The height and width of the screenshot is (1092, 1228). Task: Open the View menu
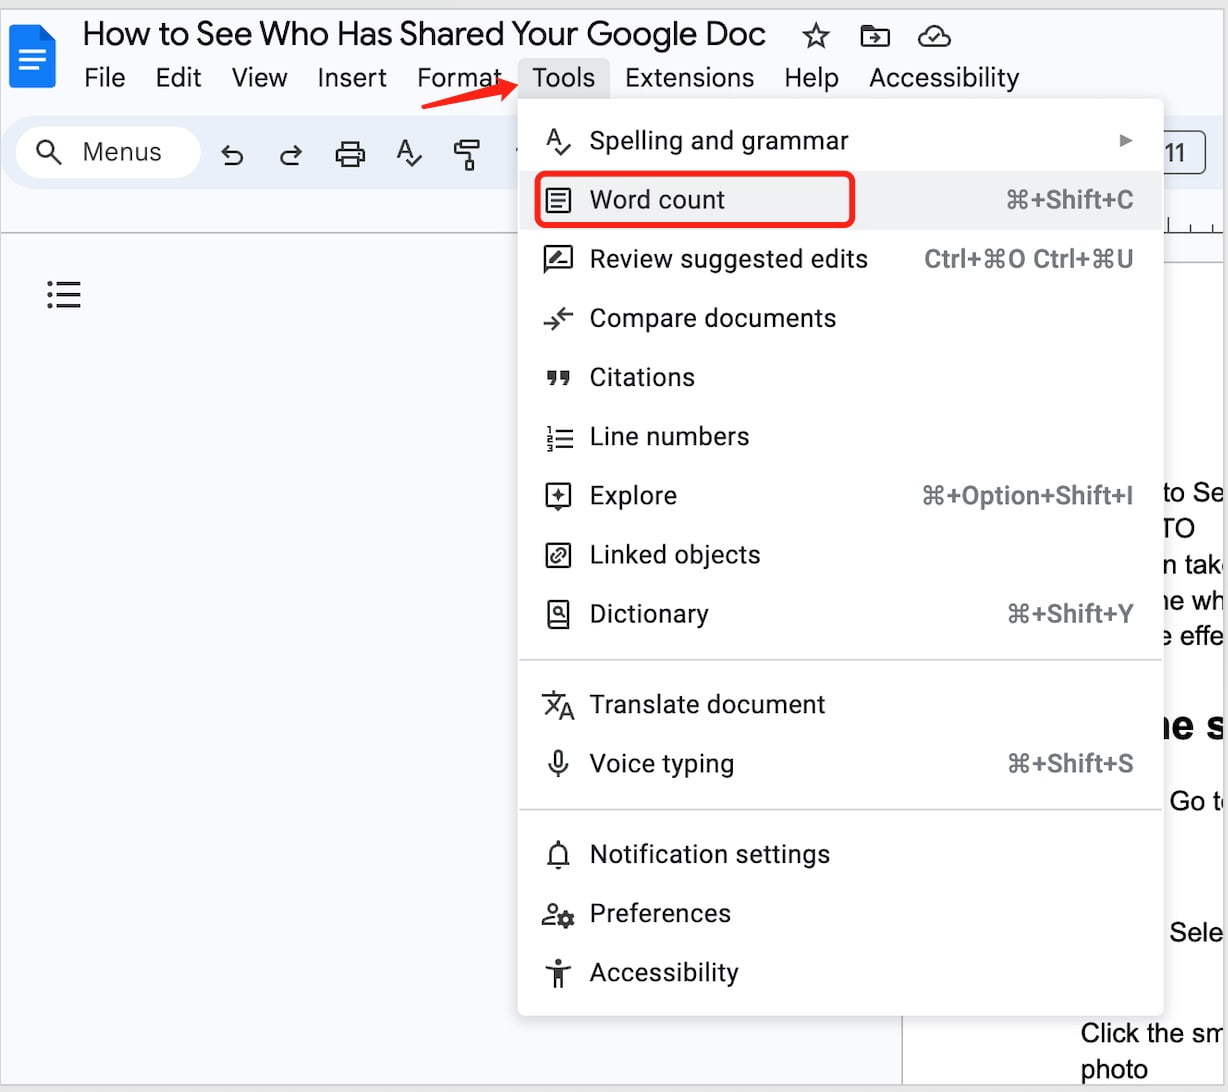(260, 78)
